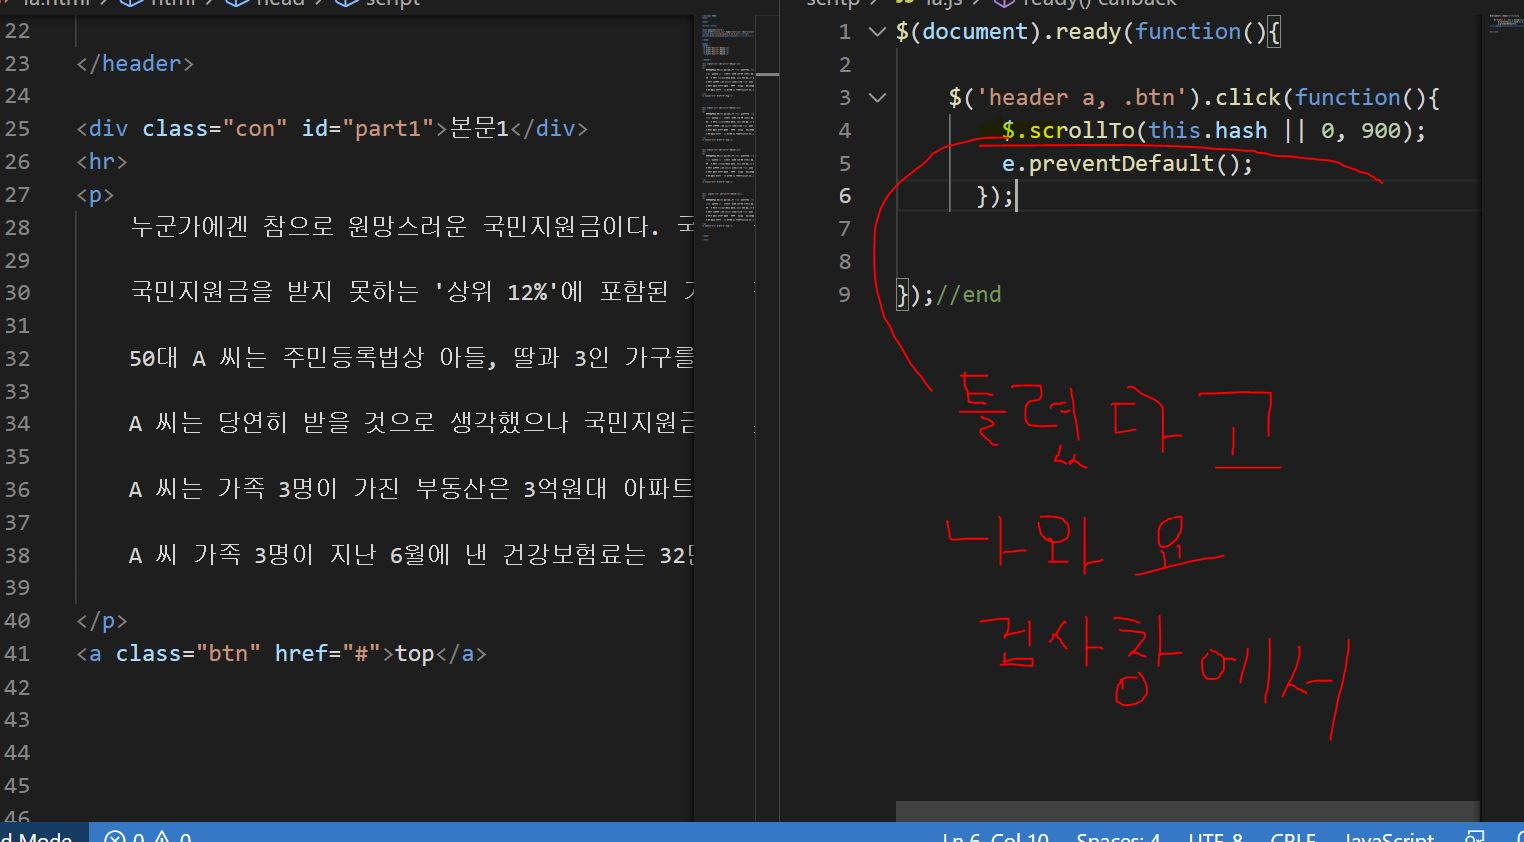Click the 'header a, .btn' selector string

click(1081, 98)
